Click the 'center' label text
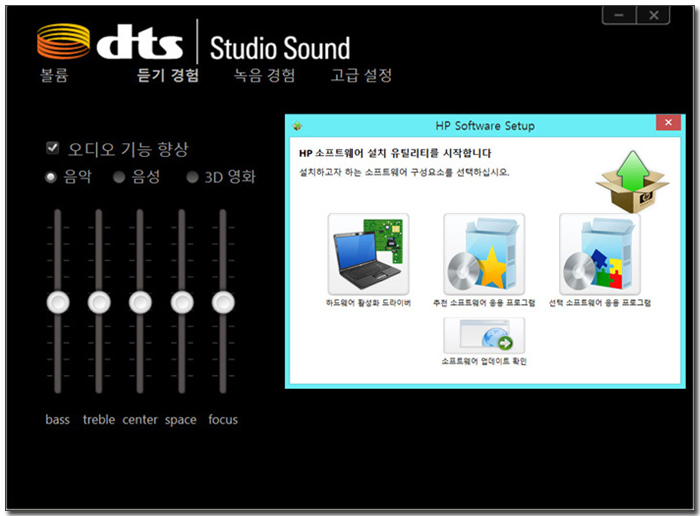The image size is (700, 516). coord(140,420)
